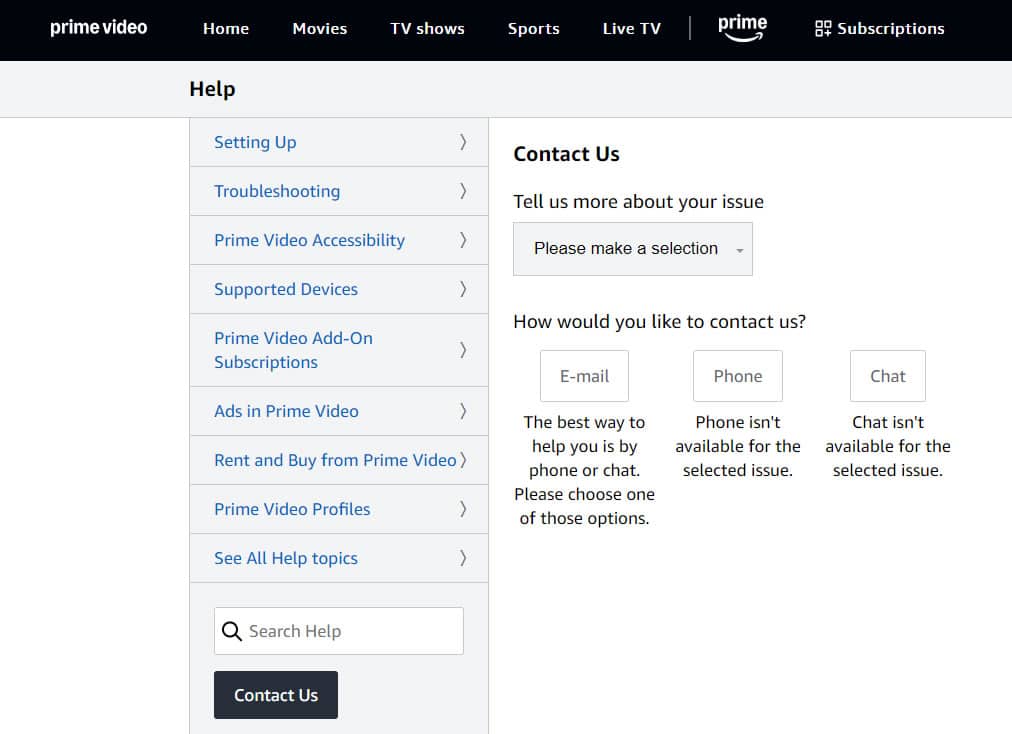Viewport: 1012px width, 734px height.
Task: Click 'Phone isn't available' message
Action: pyautogui.click(x=738, y=446)
